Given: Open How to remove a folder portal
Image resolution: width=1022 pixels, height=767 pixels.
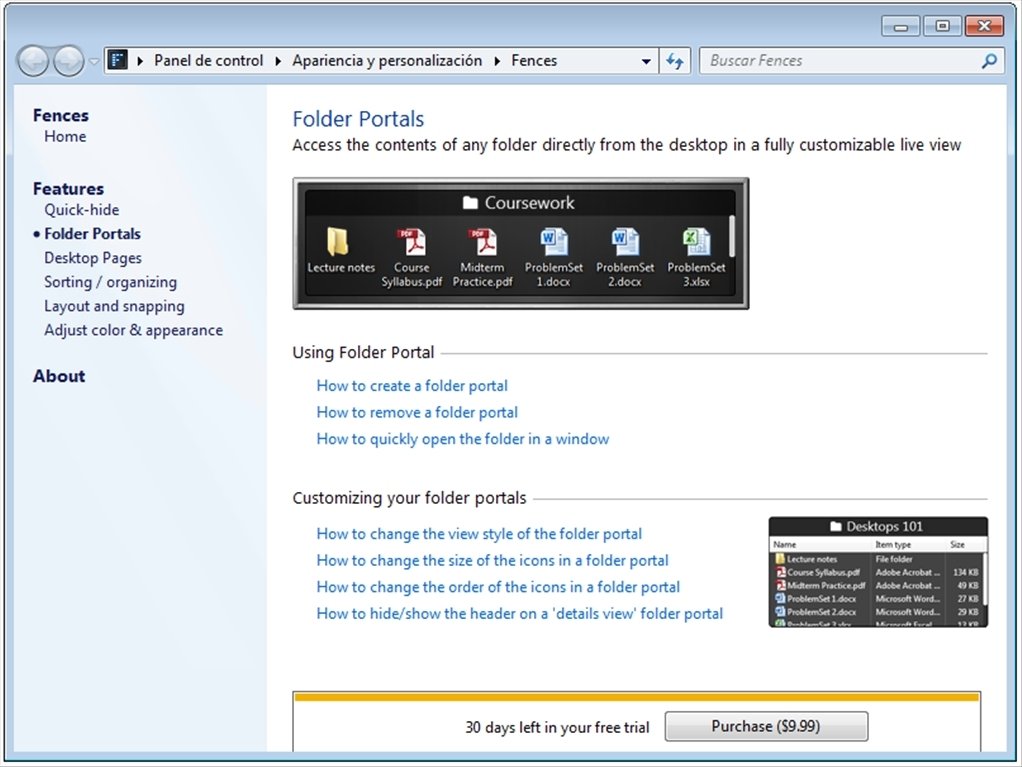Looking at the screenshot, I should (417, 412).
